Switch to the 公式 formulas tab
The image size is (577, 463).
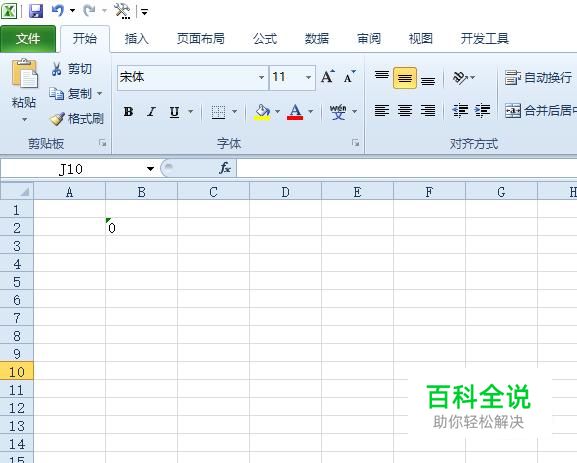pyautogui.click(x=265, y=39)
